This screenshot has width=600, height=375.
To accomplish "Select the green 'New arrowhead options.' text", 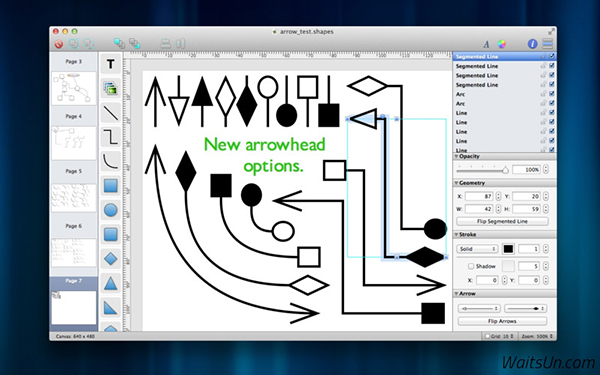I will point(265,155).
